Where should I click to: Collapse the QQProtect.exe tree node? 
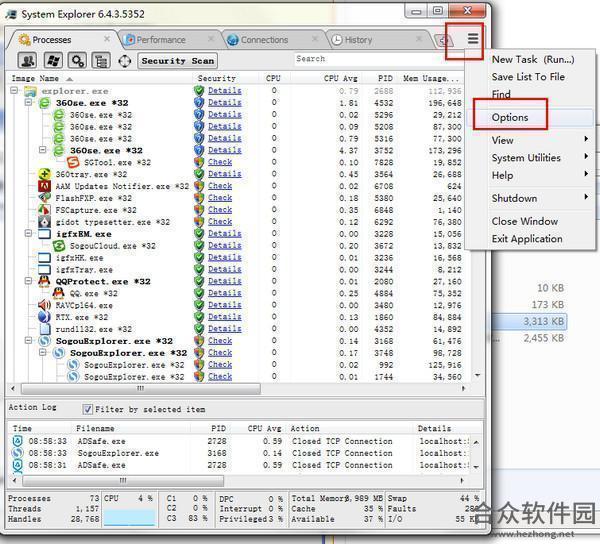click(28, 281)
